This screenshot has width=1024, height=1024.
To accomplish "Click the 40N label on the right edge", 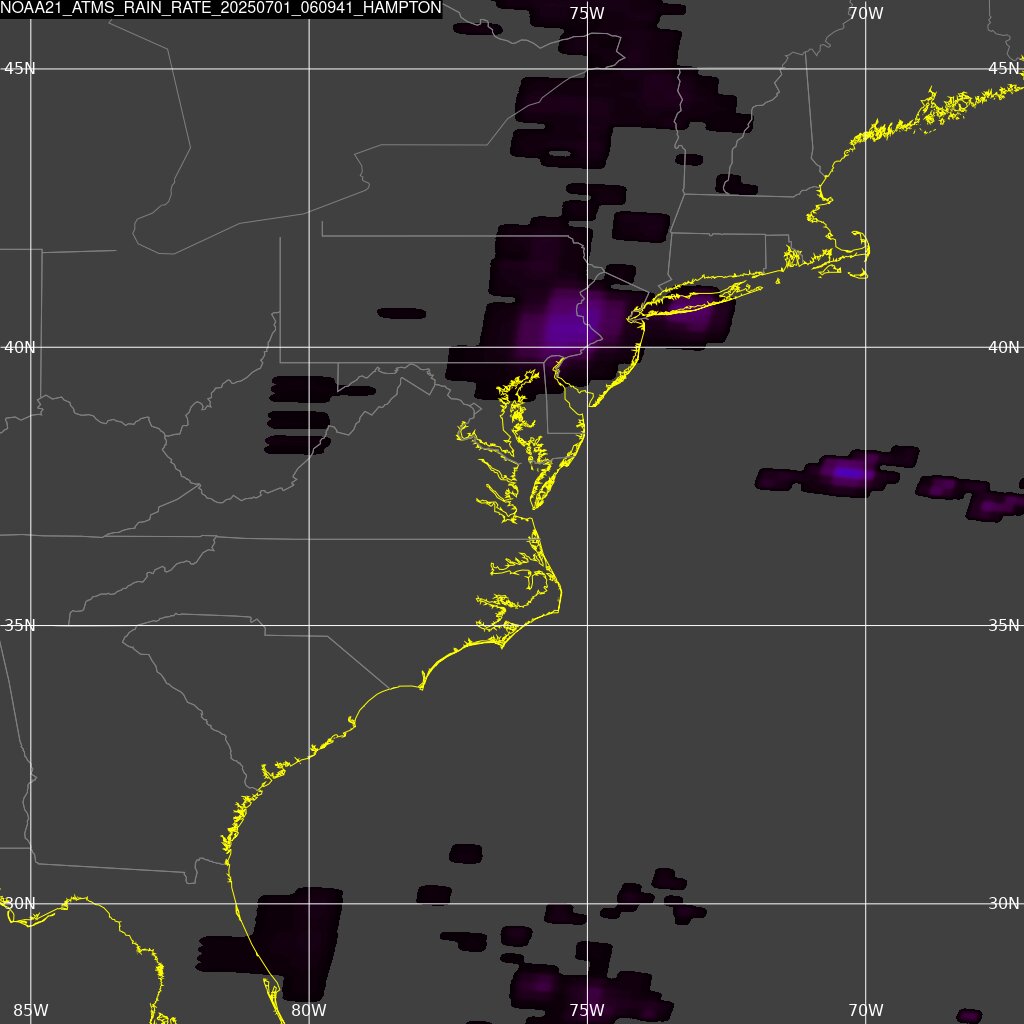I will tap(1004, 347).
